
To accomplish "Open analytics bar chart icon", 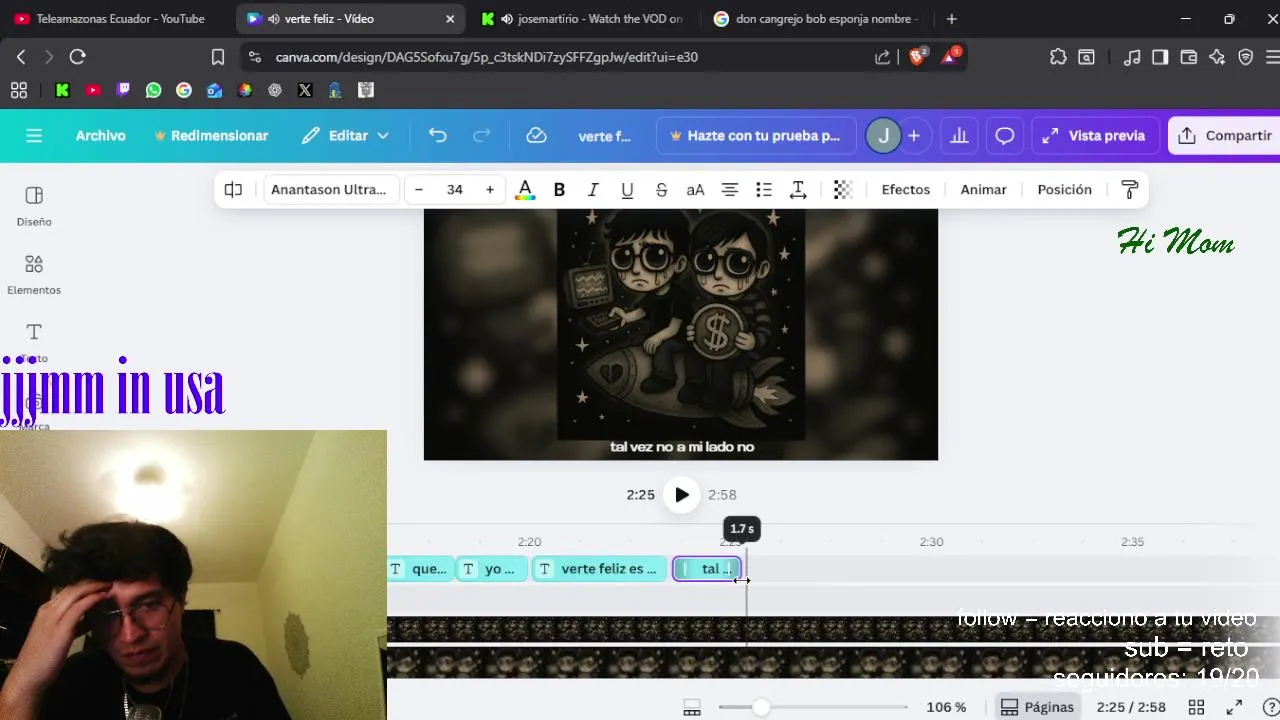I will pyautogui.click(x=959, y=136).
